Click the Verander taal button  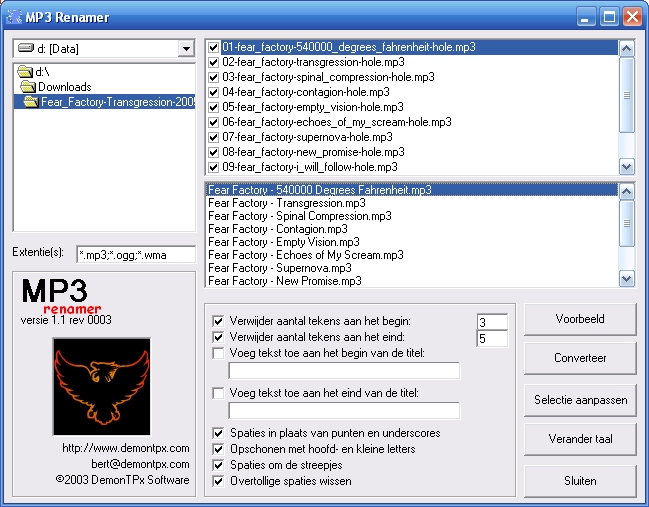coord(580,439)
